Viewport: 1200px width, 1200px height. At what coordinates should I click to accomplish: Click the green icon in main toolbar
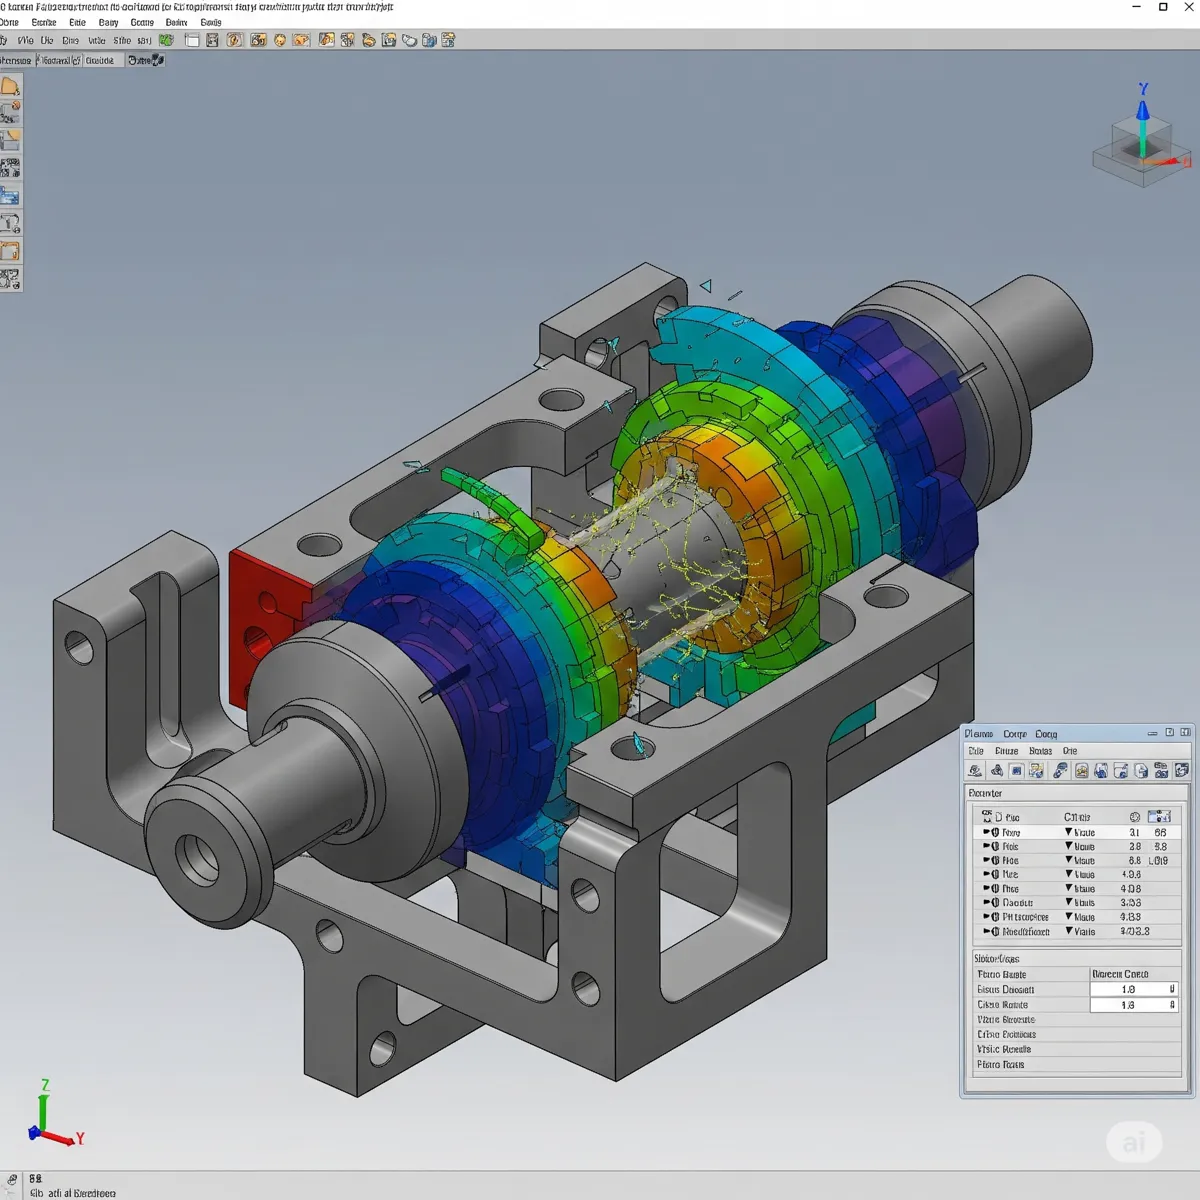tap(167, 40)
